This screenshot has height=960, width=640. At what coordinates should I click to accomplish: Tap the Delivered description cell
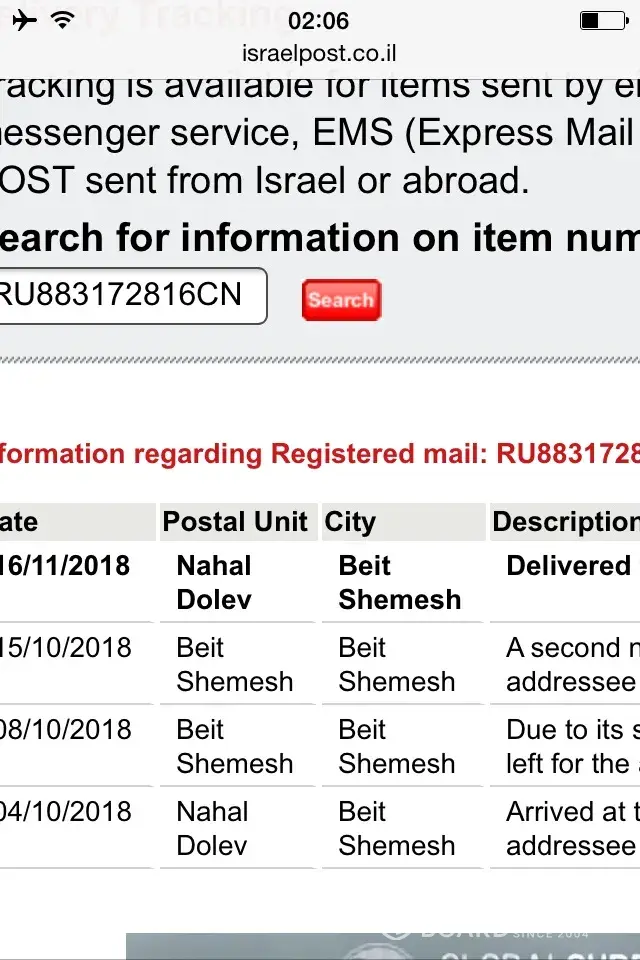coord(568,566)
